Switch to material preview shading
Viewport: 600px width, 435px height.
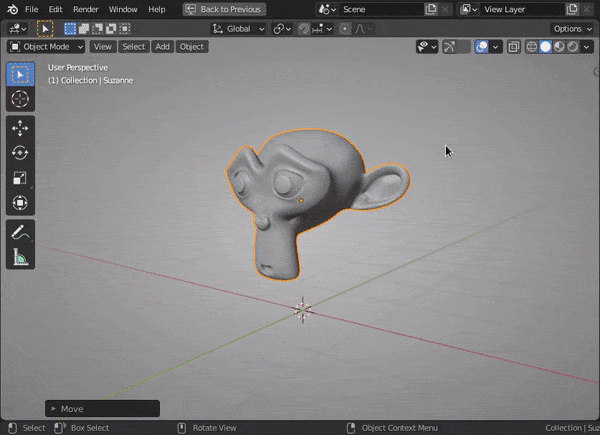click(559, 47)
